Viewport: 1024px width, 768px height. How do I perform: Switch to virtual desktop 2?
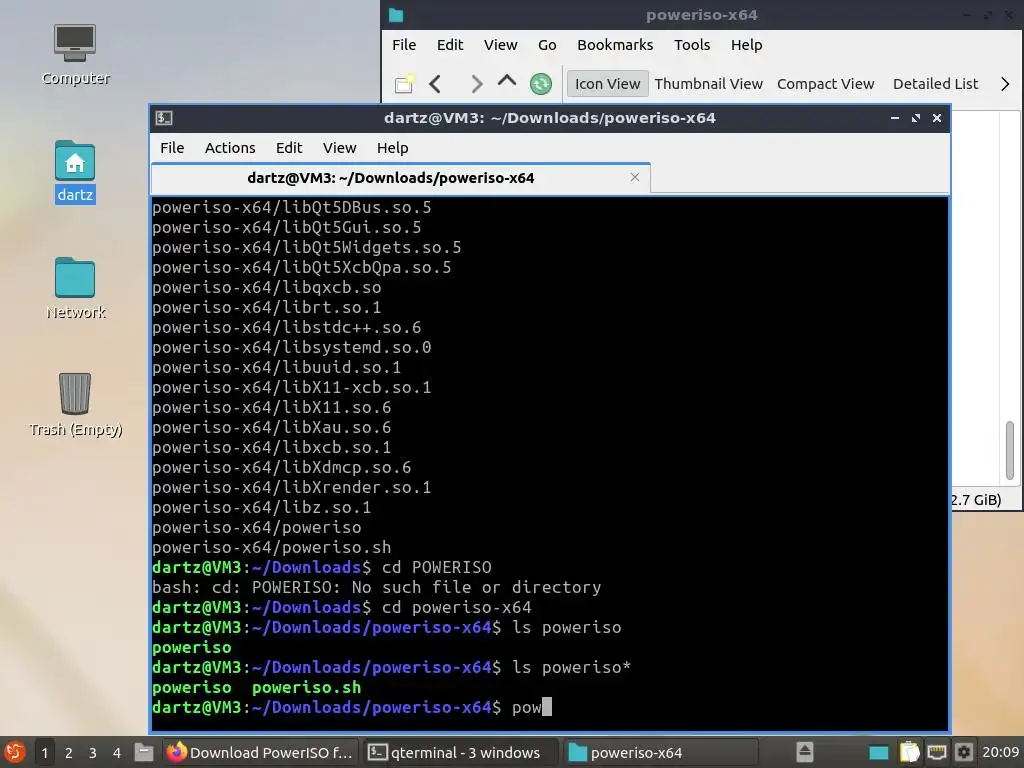tap(69, 753)
